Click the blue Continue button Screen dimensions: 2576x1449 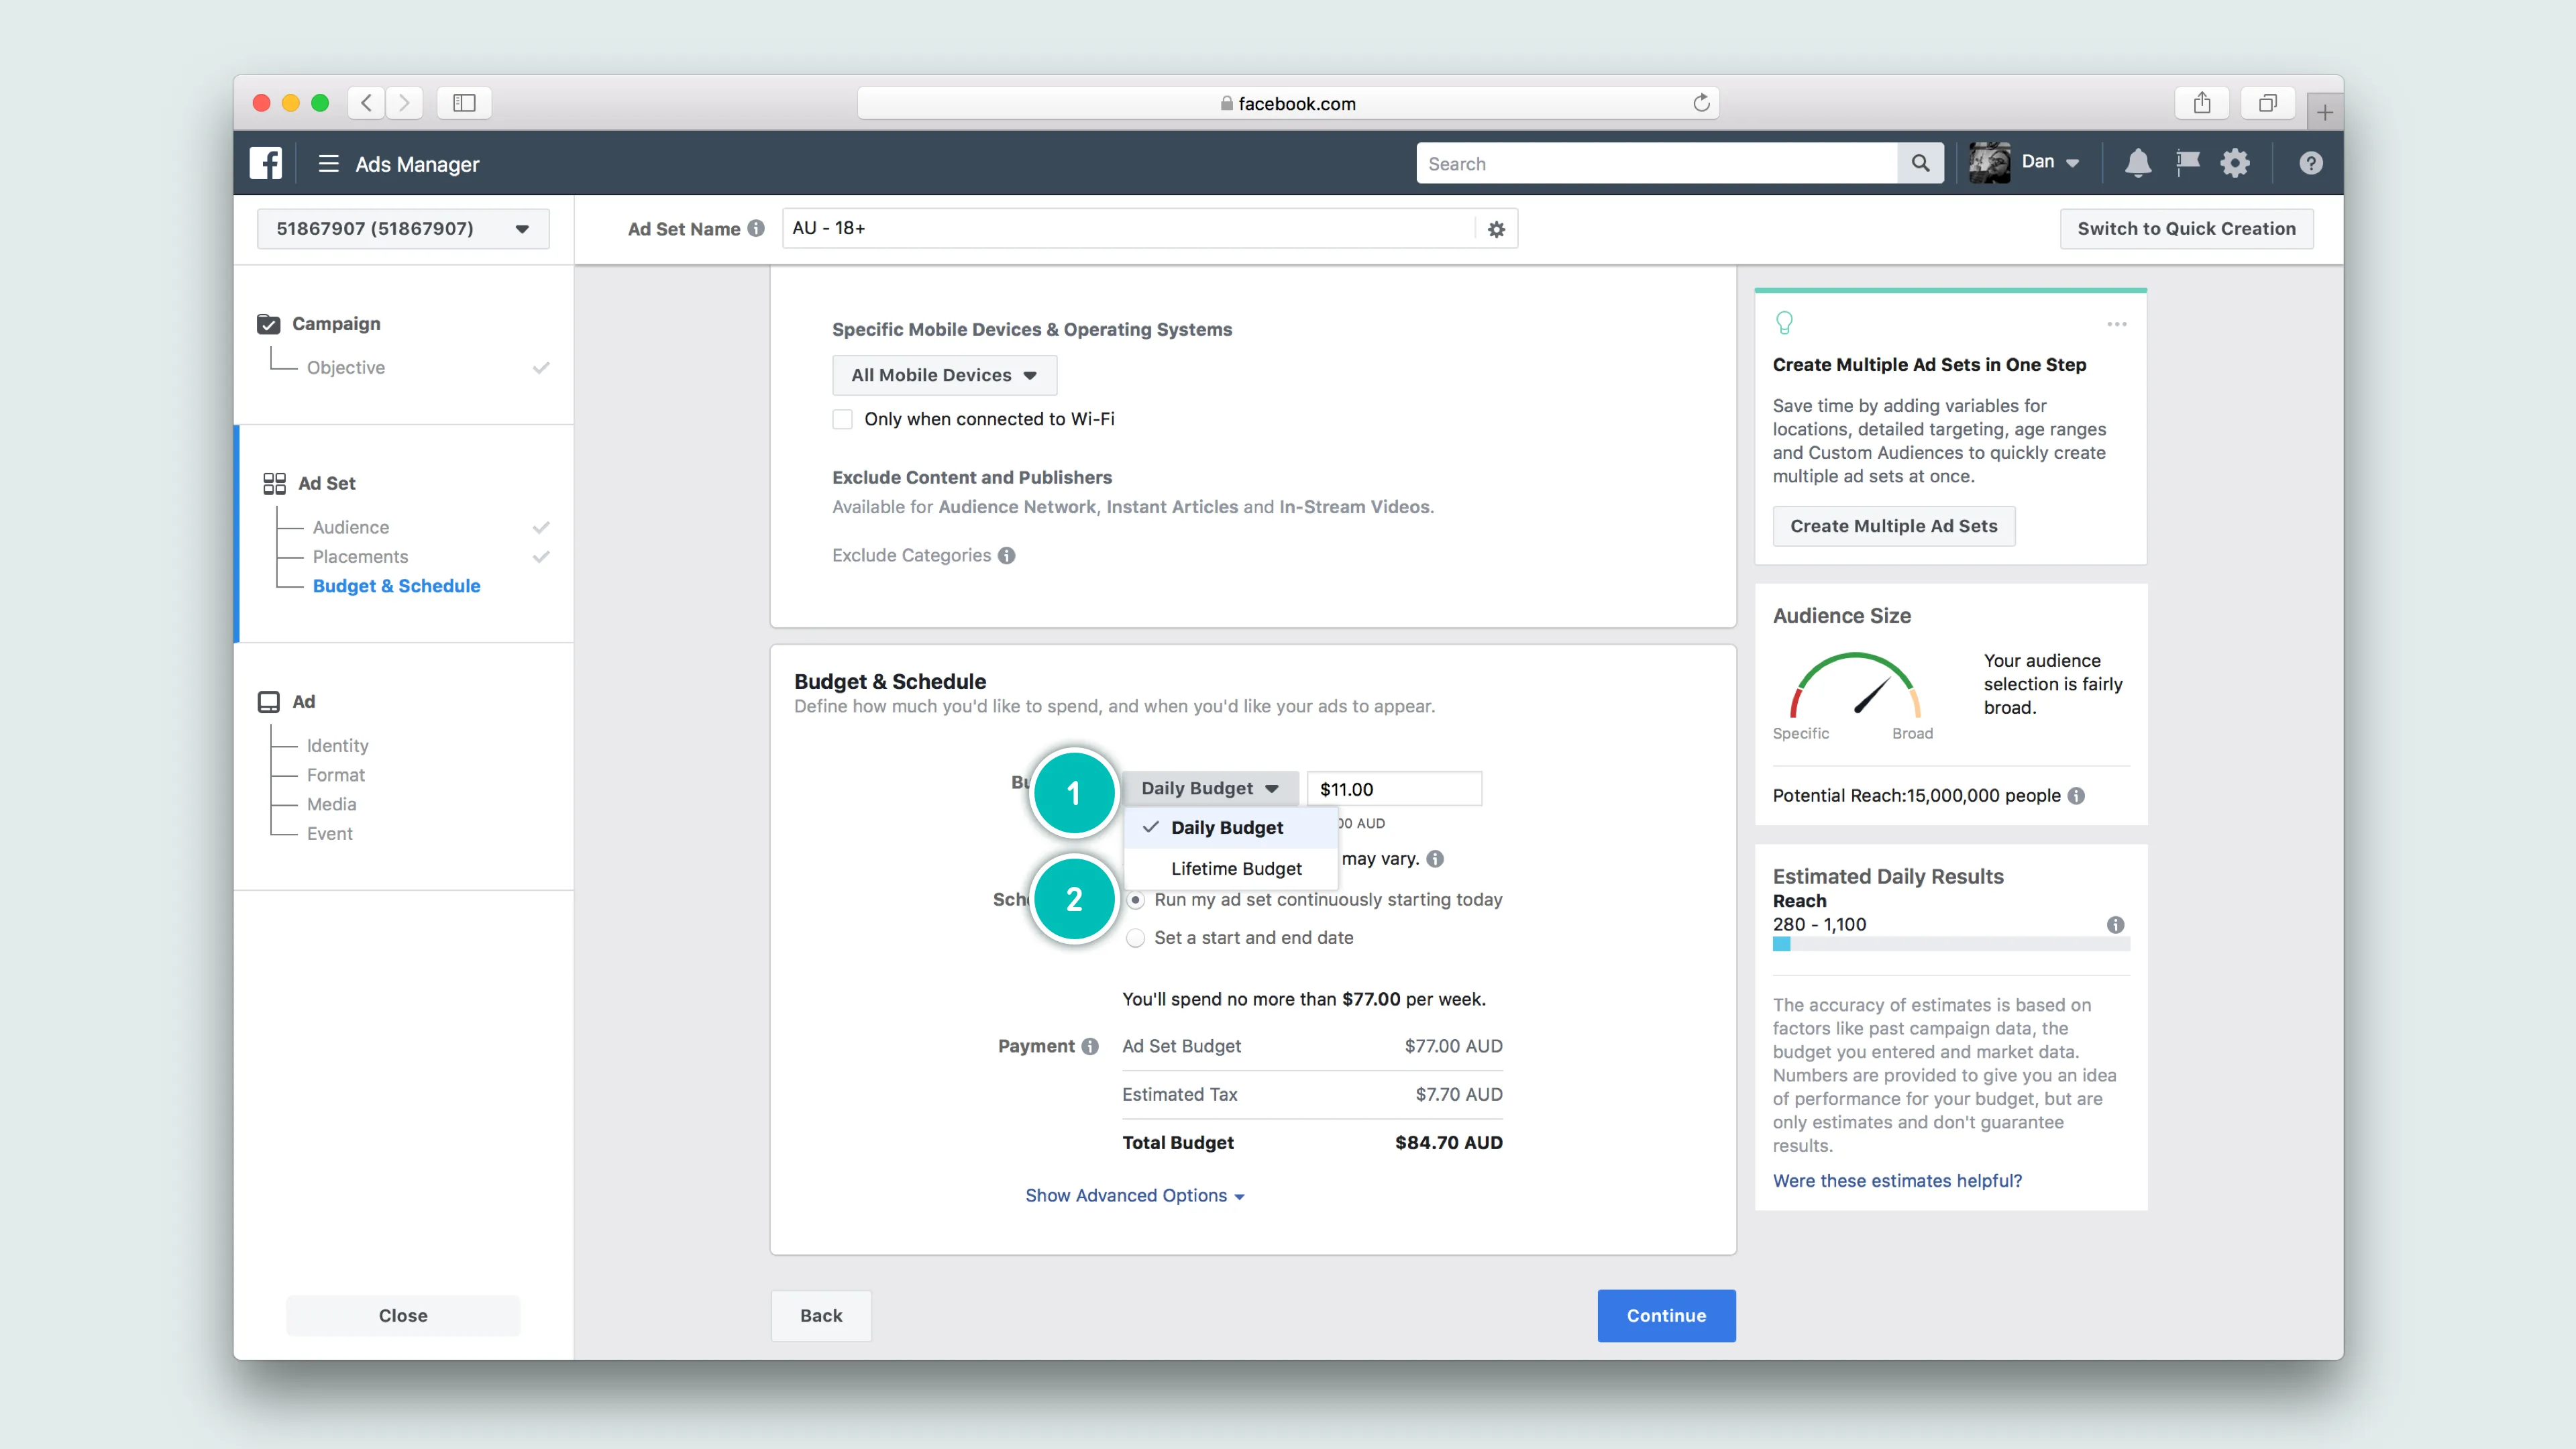(1666, 1315)
